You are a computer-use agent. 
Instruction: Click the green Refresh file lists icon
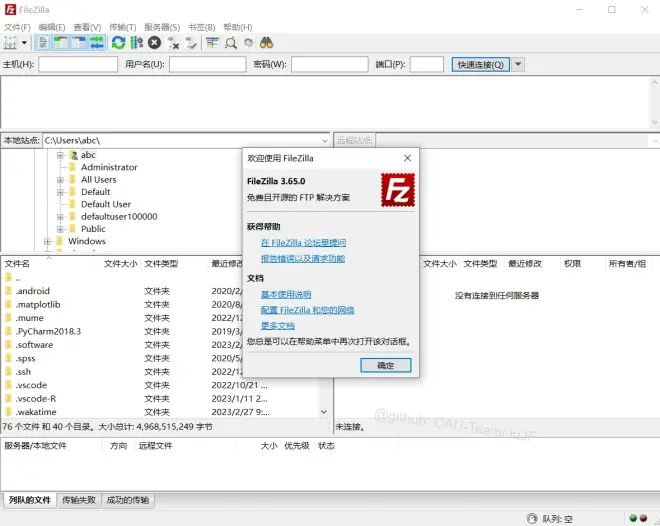click(119, 43)
